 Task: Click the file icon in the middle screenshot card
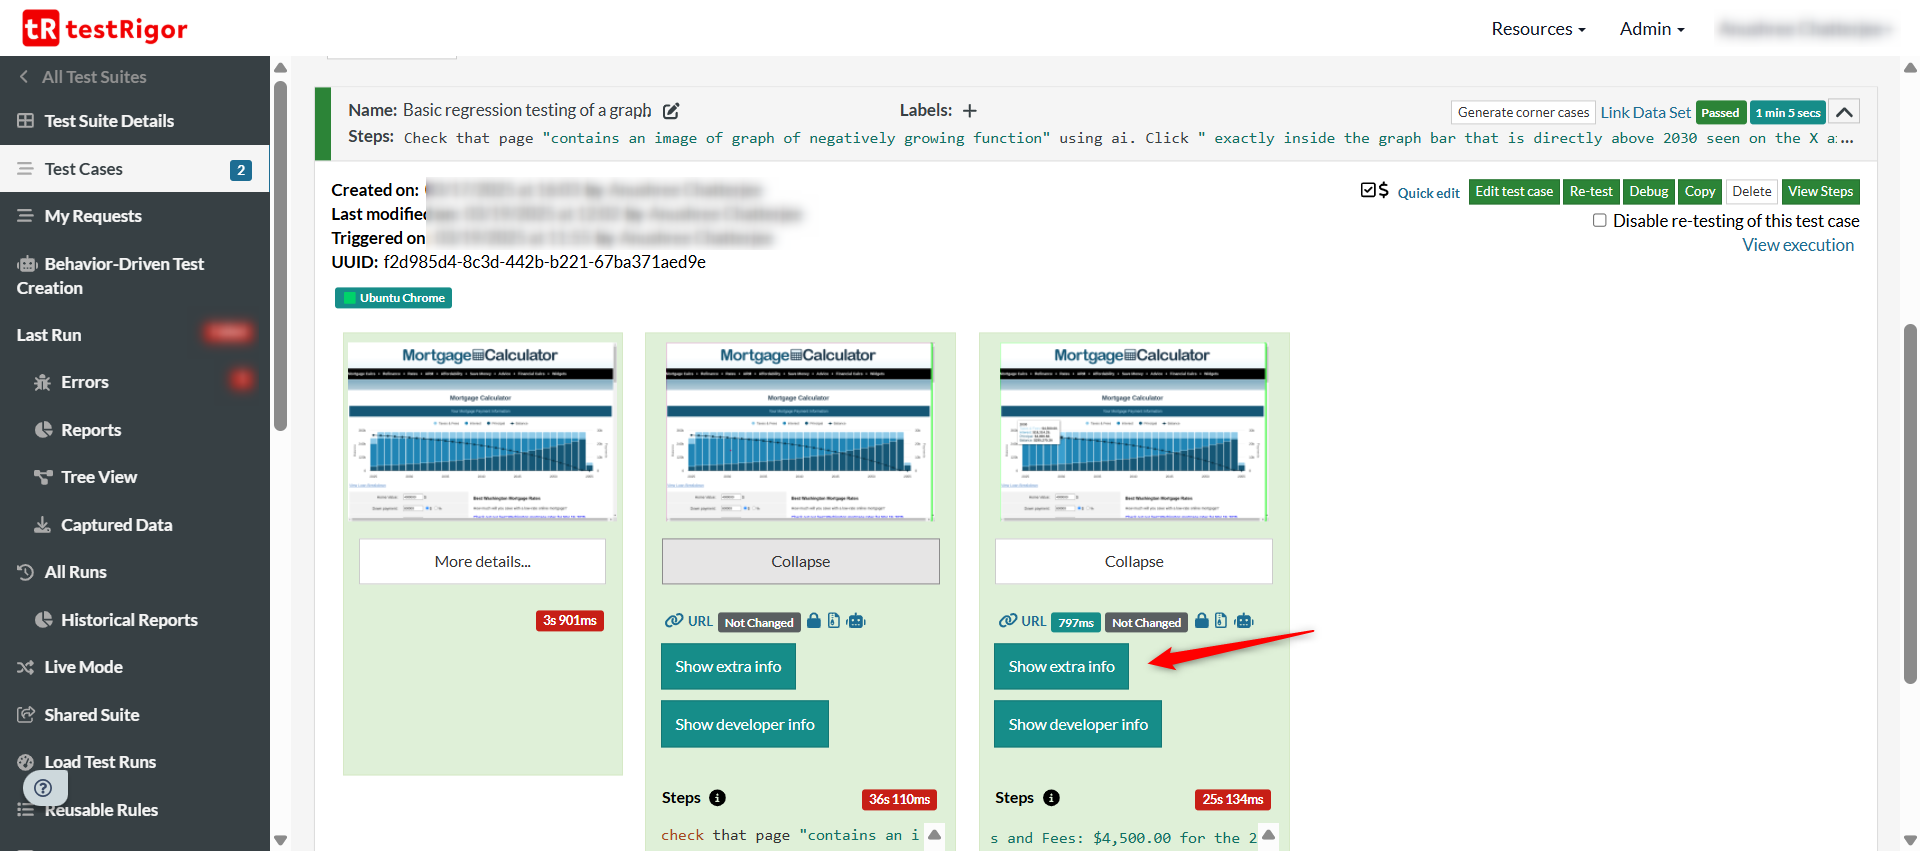(x=834, y=621)
